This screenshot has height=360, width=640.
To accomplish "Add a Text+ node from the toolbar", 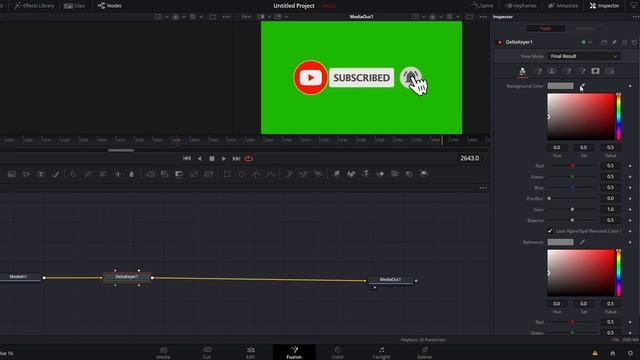I will pos(41,174).
